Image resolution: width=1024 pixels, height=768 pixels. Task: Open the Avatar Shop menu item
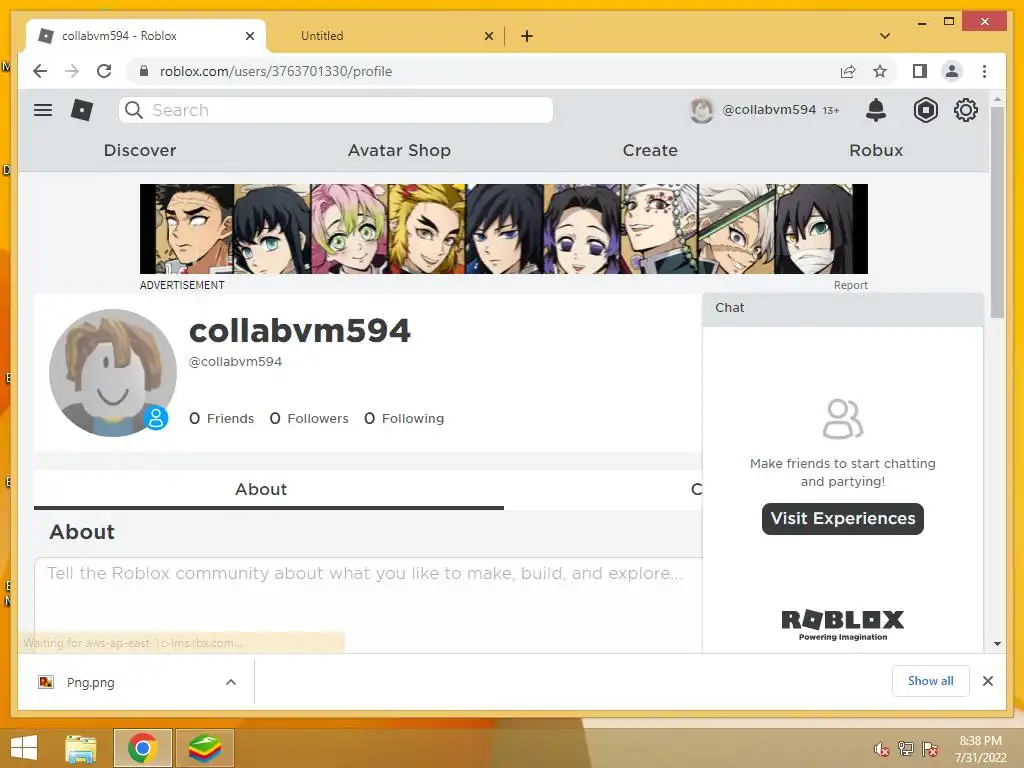pos(399,150)
